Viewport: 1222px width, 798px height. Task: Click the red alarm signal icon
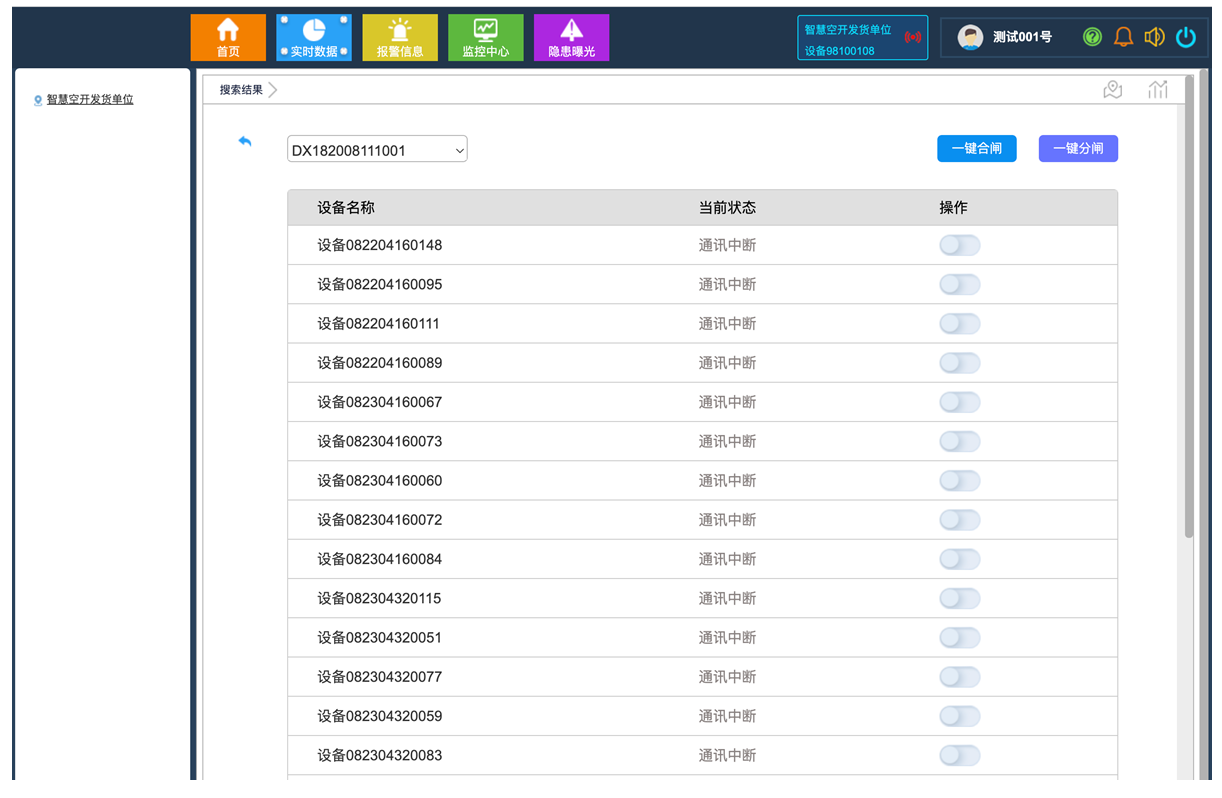click(912, 38)
